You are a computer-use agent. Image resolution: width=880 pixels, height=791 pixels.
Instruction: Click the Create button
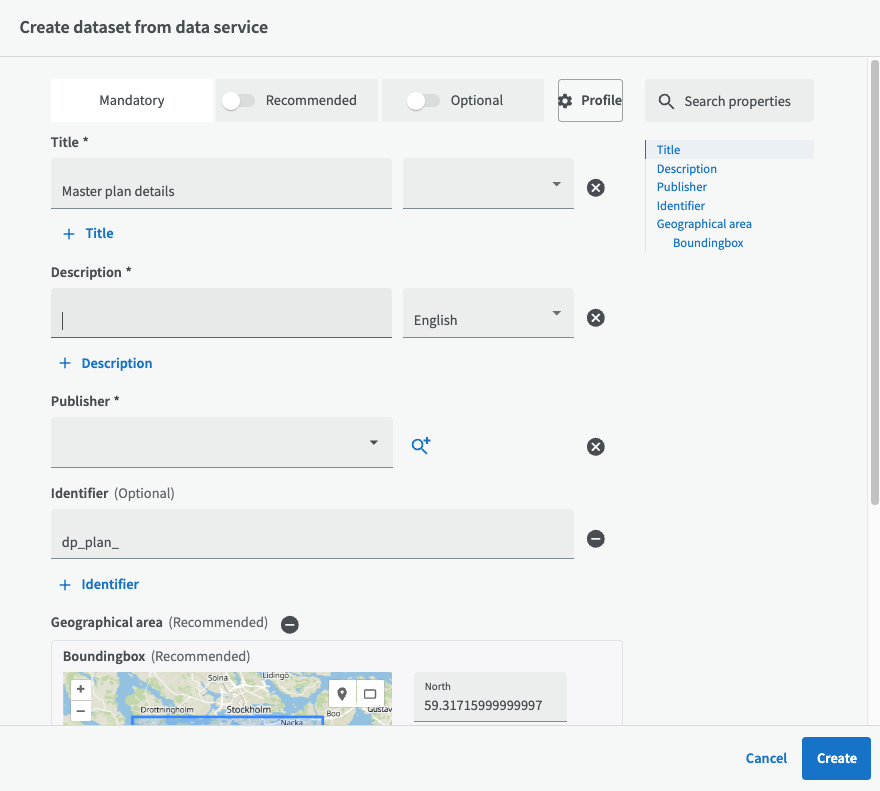(836, 758)
